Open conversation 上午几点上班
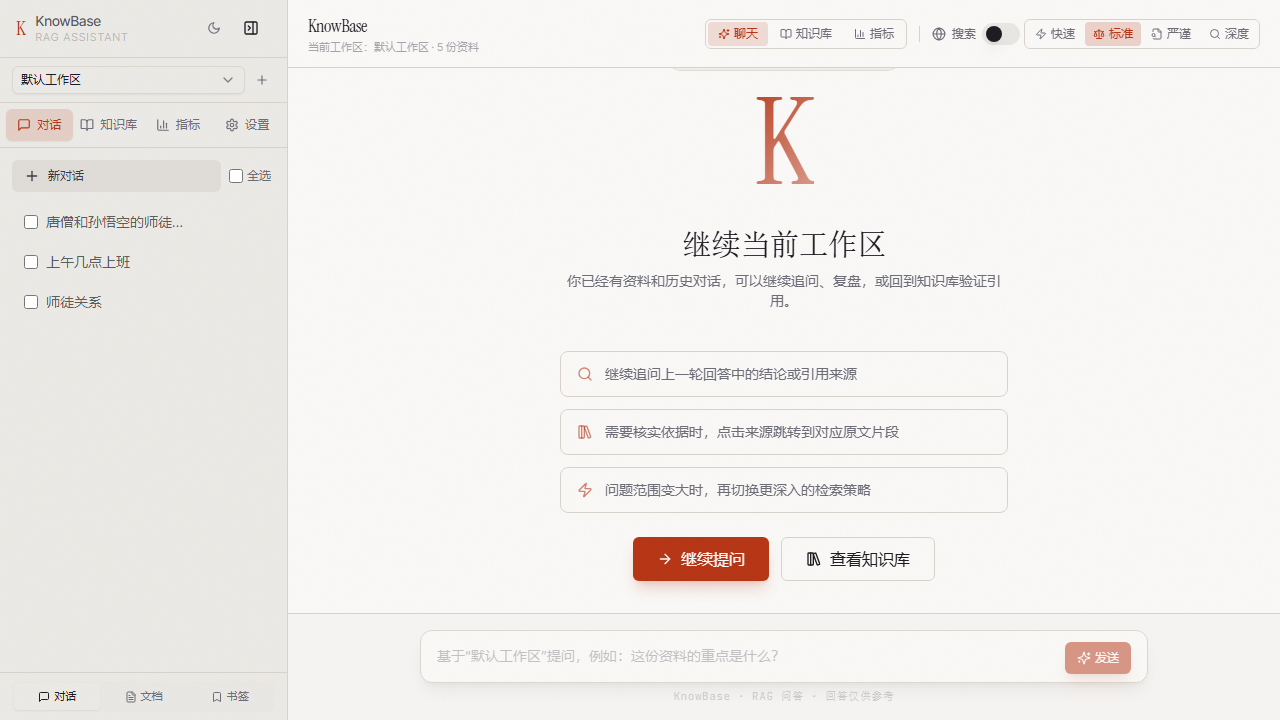Image resolution: width=1280 pixels, height=720 pixels. (x=88, y=262)
